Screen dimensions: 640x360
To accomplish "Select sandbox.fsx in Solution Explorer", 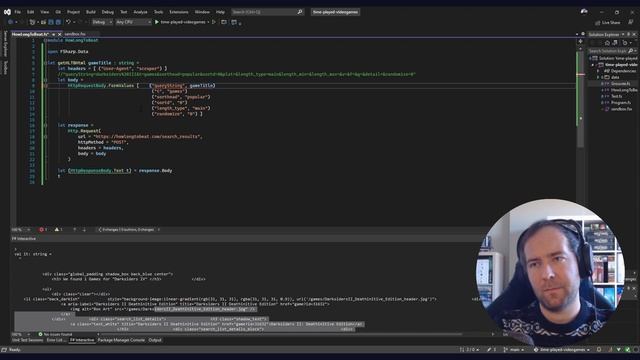I will pos(621,109).
